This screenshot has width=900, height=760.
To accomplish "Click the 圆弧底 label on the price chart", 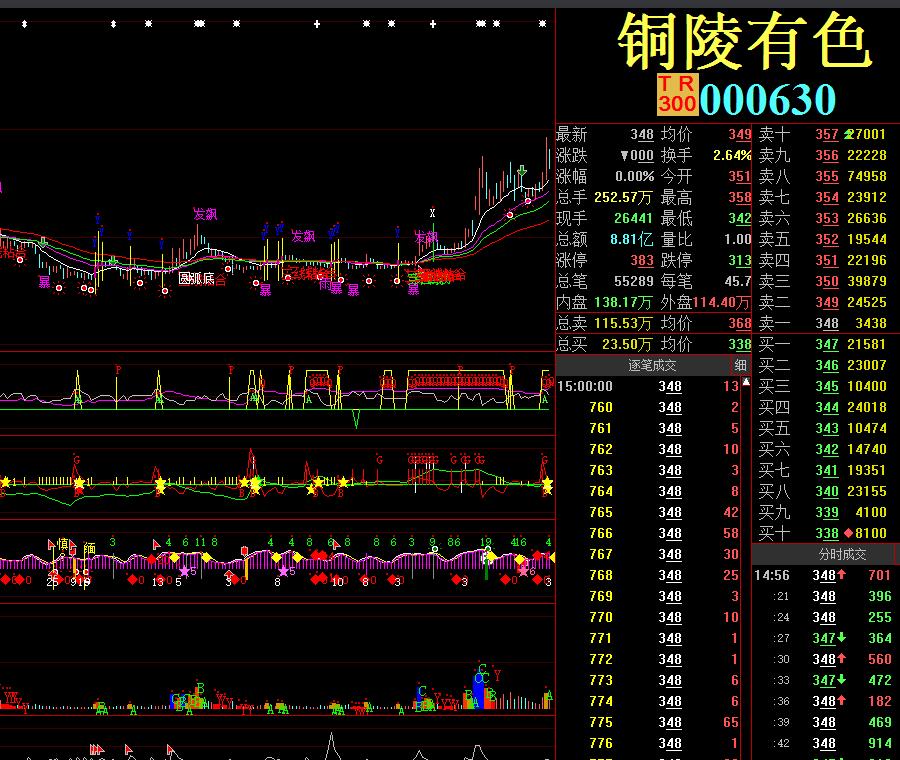I will coord(196,279).
